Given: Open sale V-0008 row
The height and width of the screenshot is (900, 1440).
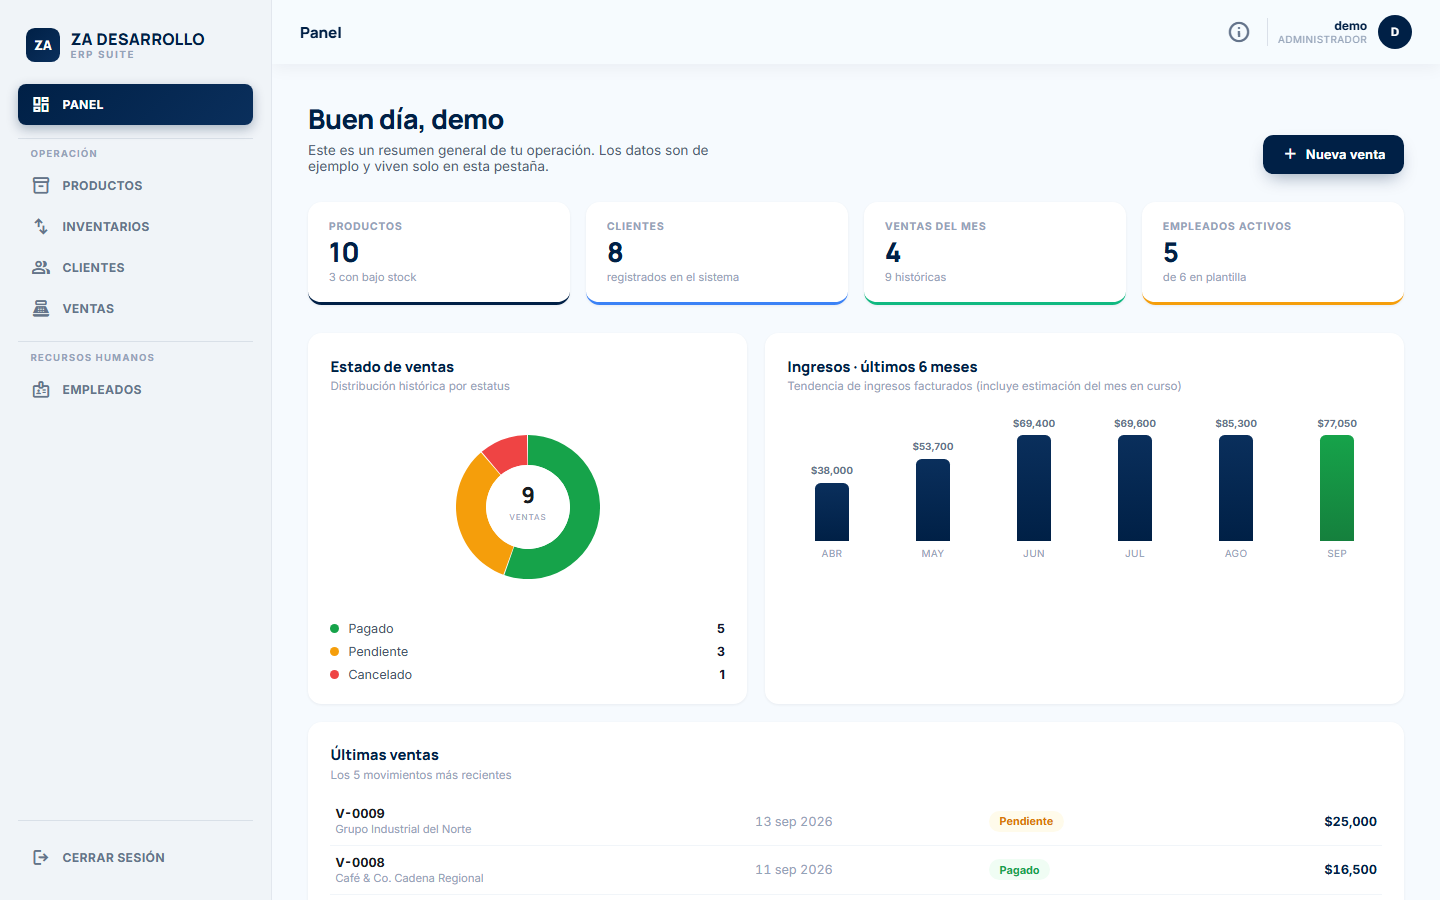Looking at the screenshot, I should pyautogui.click(x=856, y=870).
